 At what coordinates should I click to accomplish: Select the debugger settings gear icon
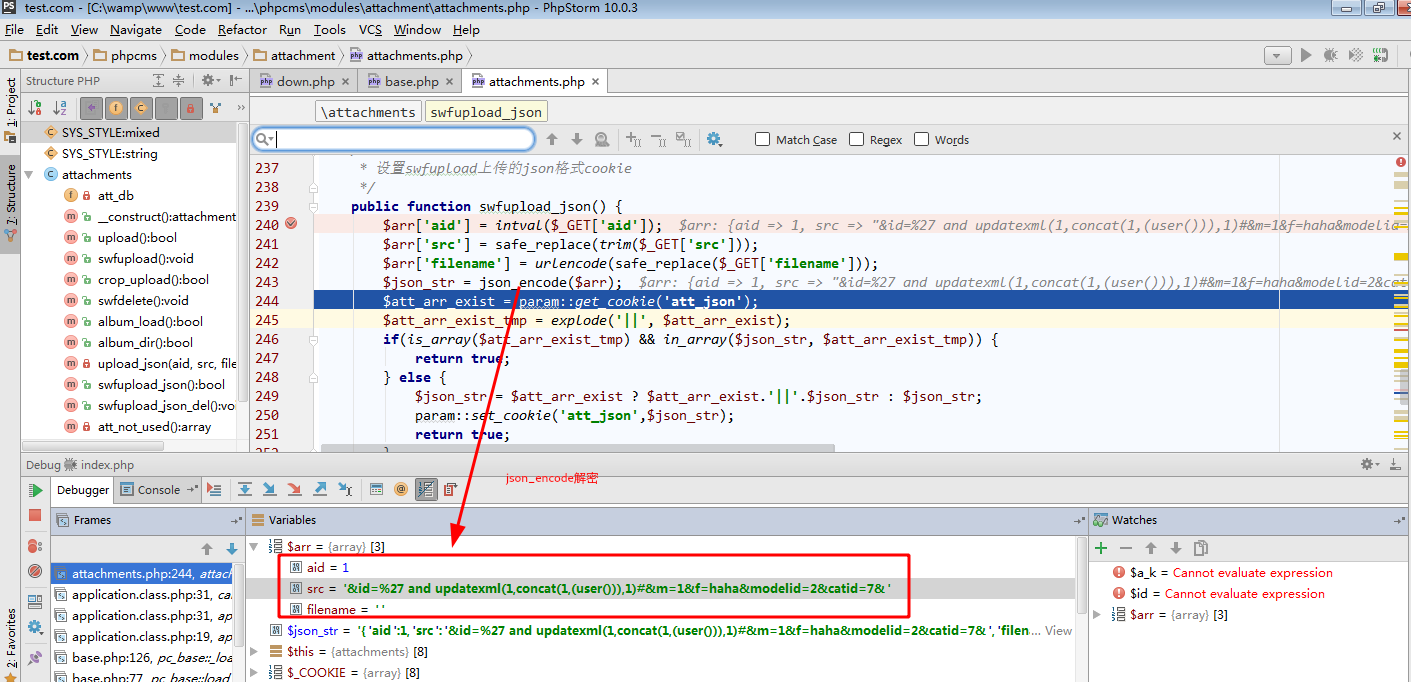pos(1366,464)
